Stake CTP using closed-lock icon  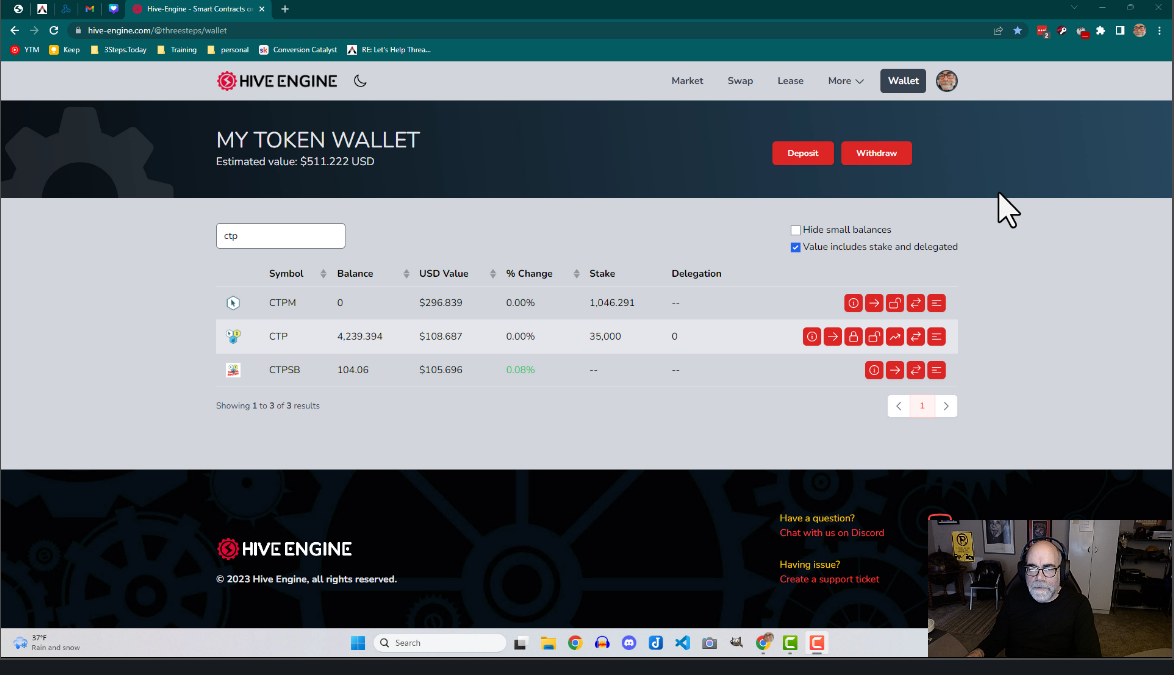(853, 337)
